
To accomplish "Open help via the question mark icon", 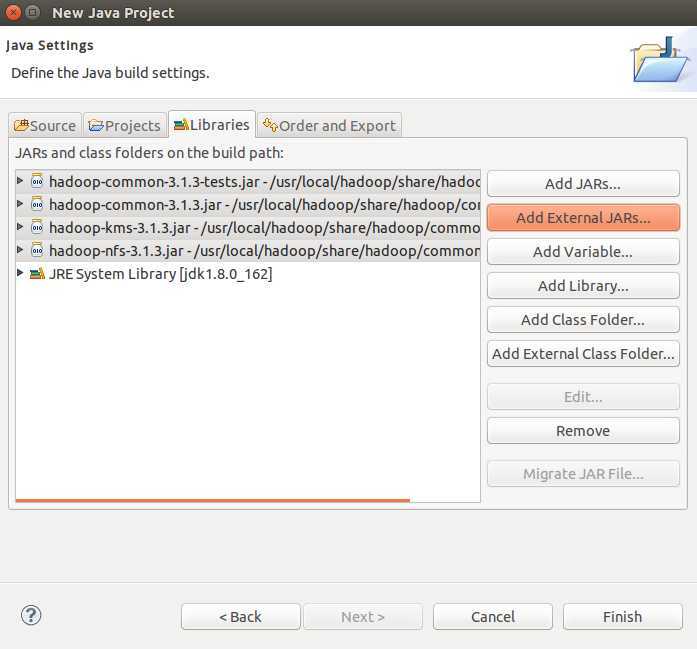I will (31, 616).
